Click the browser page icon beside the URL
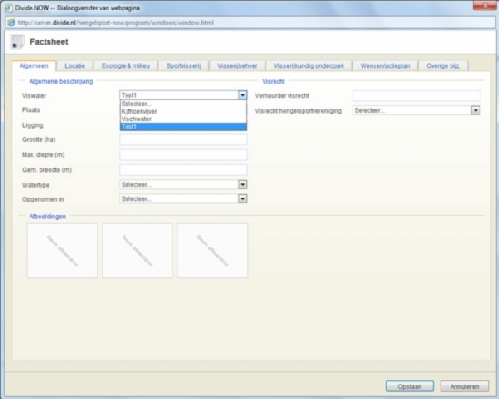The height and width of the screenshot is (399, 499). (11, 23)
